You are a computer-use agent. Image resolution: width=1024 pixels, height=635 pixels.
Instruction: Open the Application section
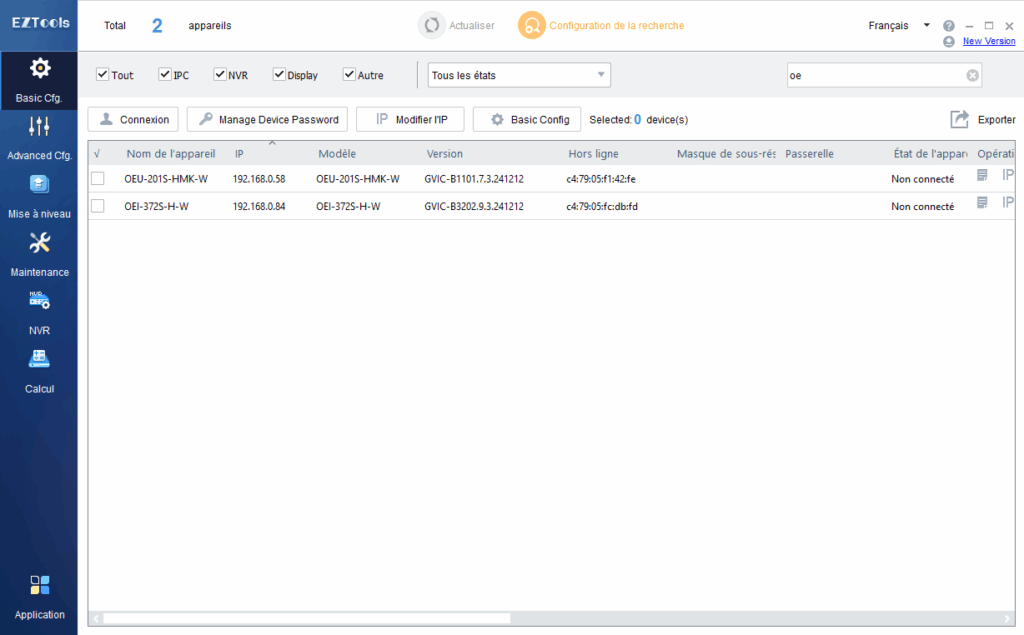point(39,597)
